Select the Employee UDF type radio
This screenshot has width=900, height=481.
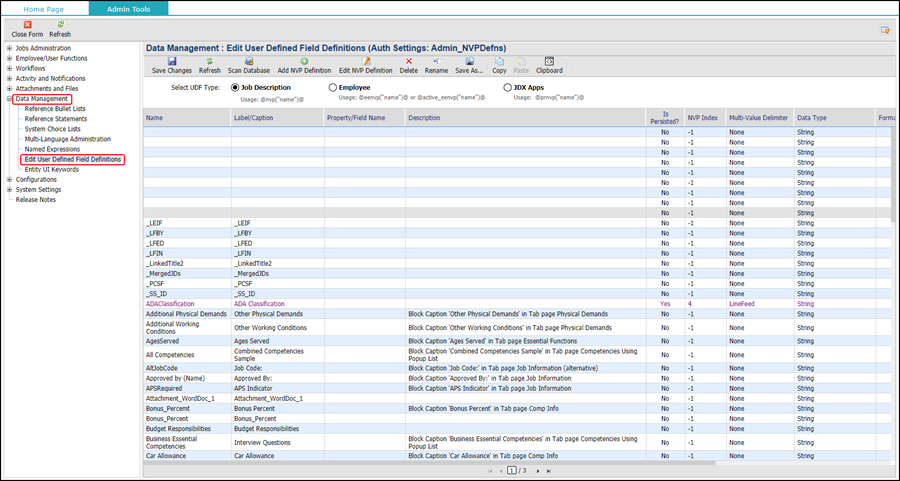tap(333, 88)
